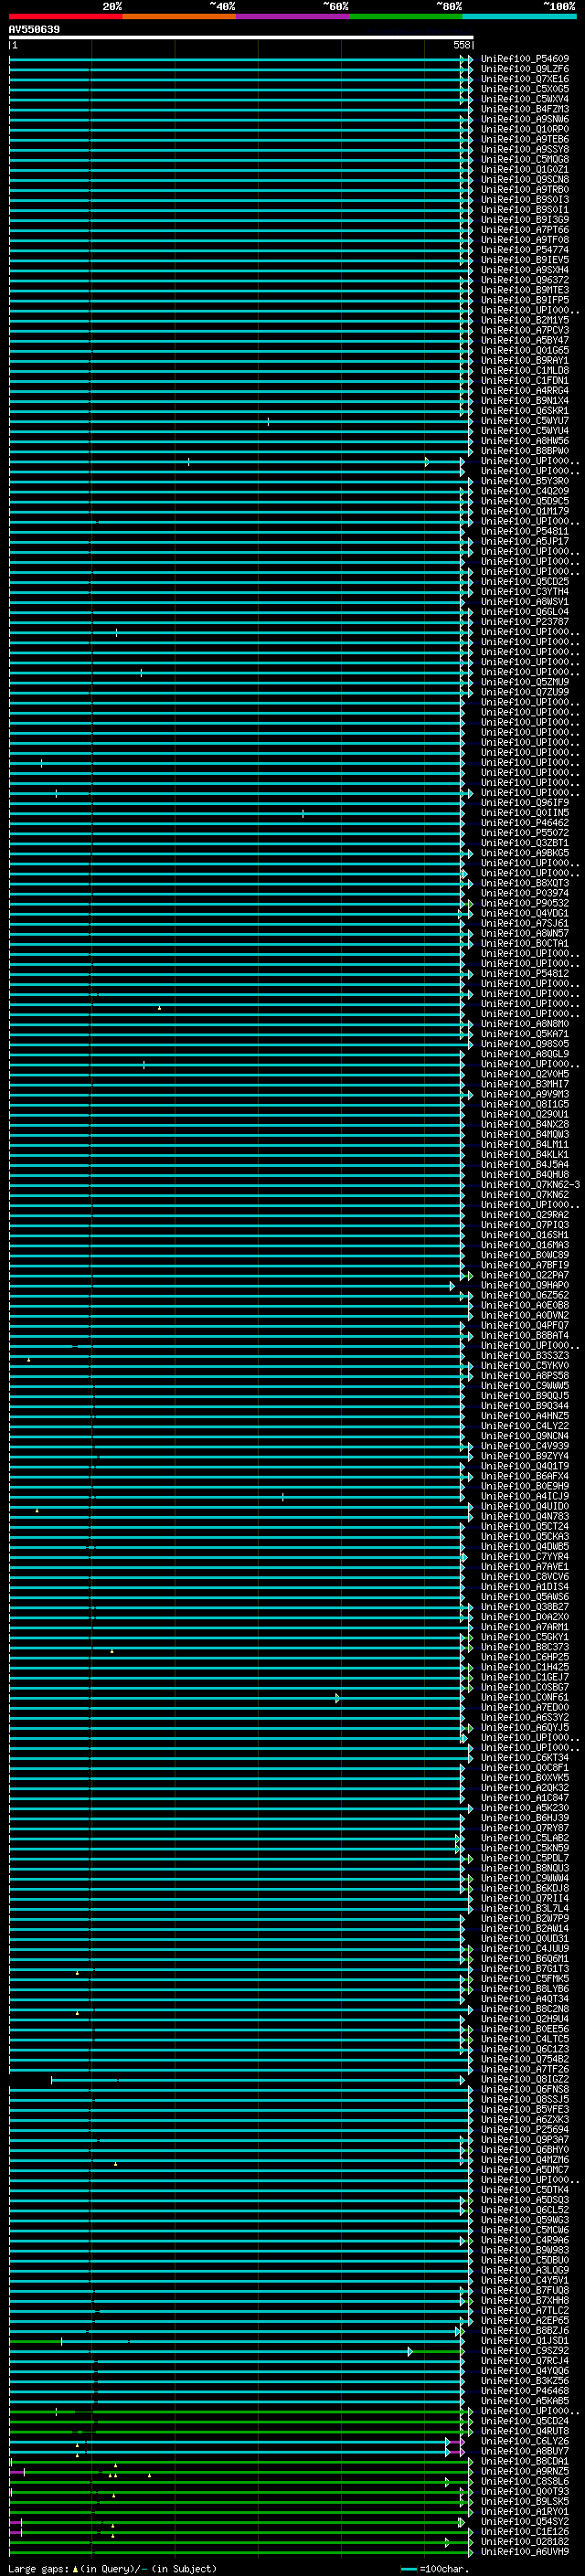Click hit label UniRef100_P54812
Image resolution: width=585 pixels, height=2576 pixels.
click(x=524, y=974)
